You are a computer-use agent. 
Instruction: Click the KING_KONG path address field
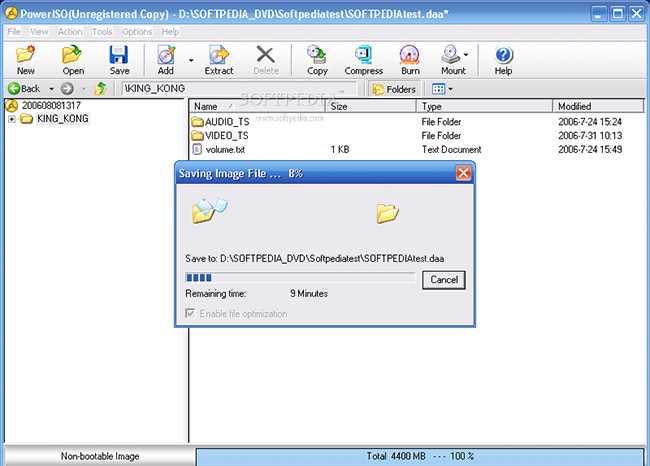click(240, 89)
